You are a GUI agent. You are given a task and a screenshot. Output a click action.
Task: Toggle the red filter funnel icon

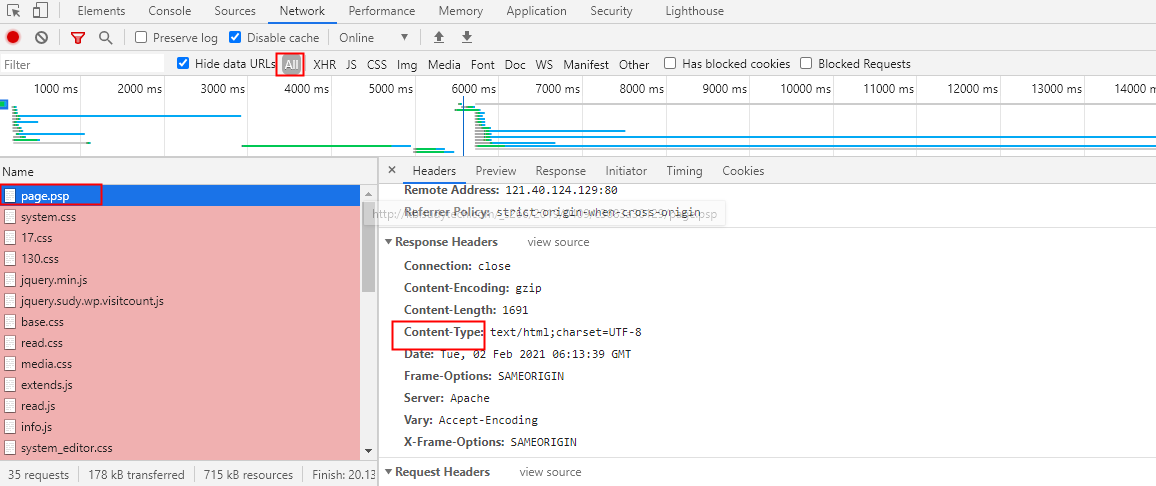click(78, 38)
